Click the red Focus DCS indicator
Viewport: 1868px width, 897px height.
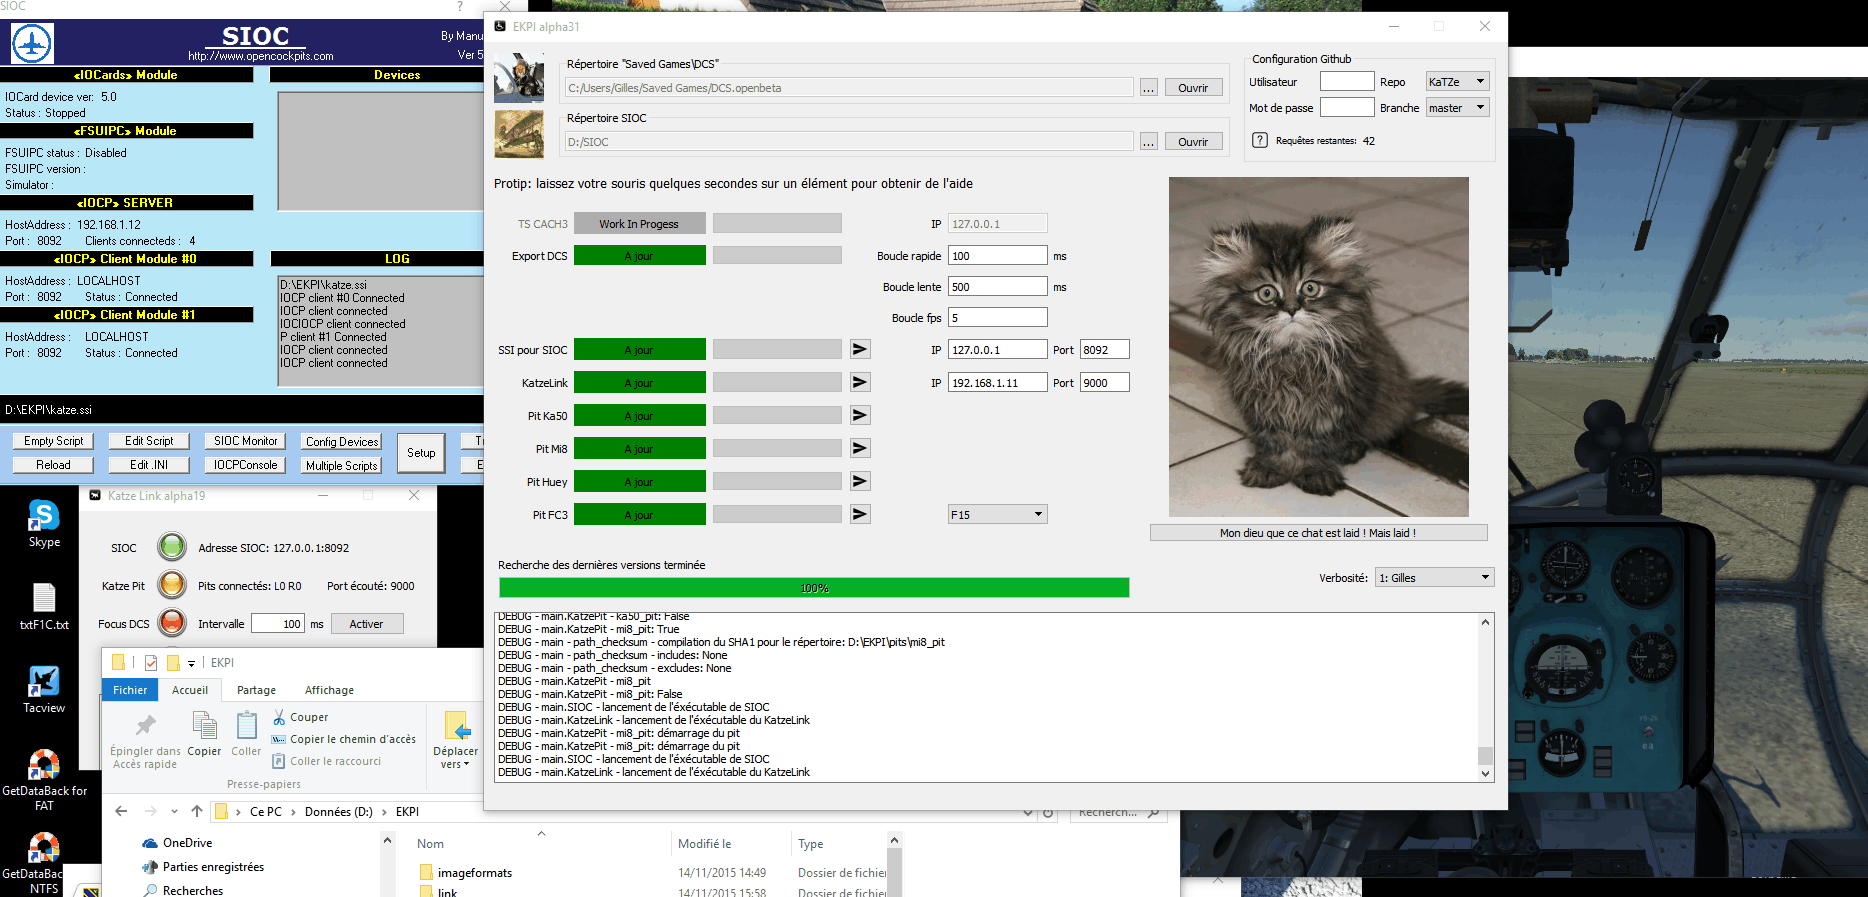coord(172,623)
